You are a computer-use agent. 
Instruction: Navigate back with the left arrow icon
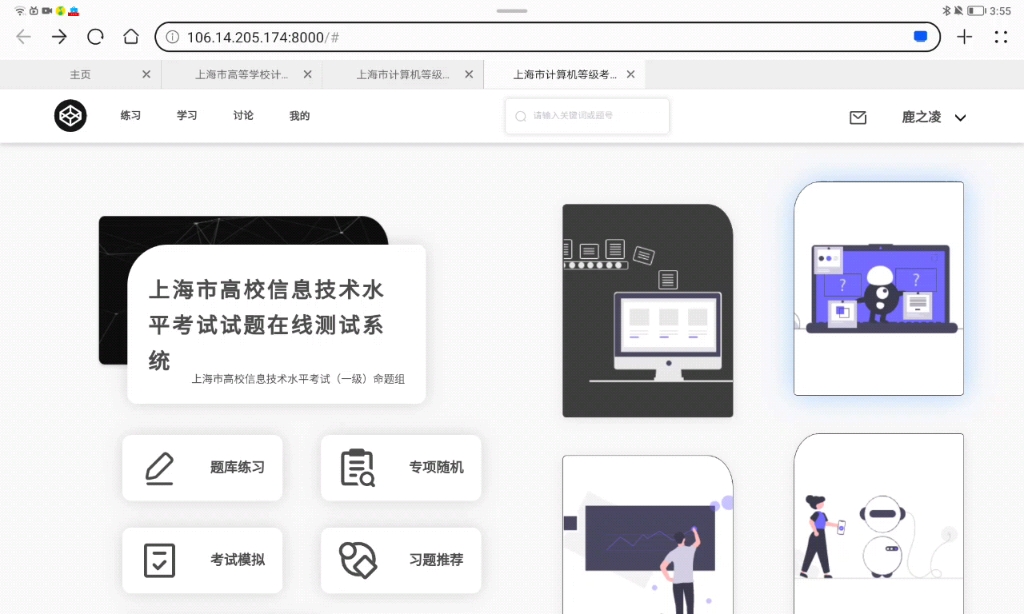[23, 36]
